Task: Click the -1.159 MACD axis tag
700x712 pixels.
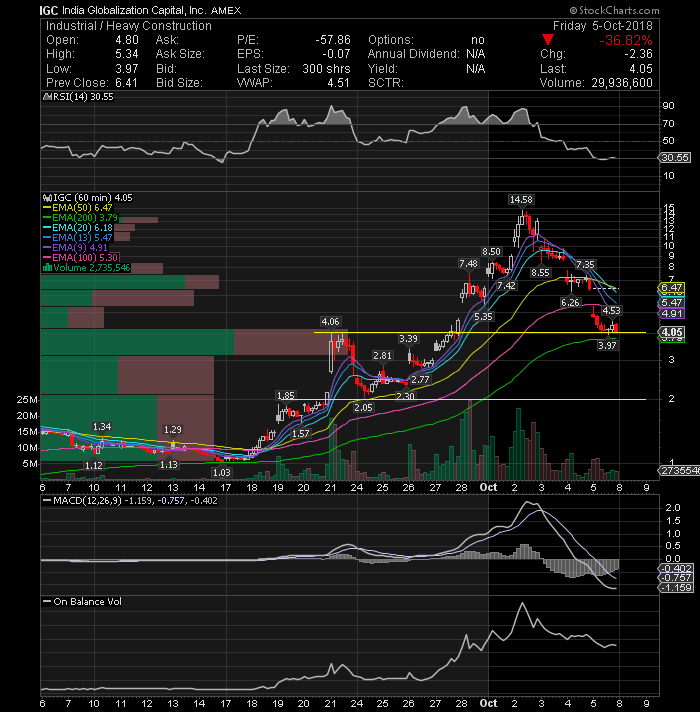Action: click(x=675, y=588)
